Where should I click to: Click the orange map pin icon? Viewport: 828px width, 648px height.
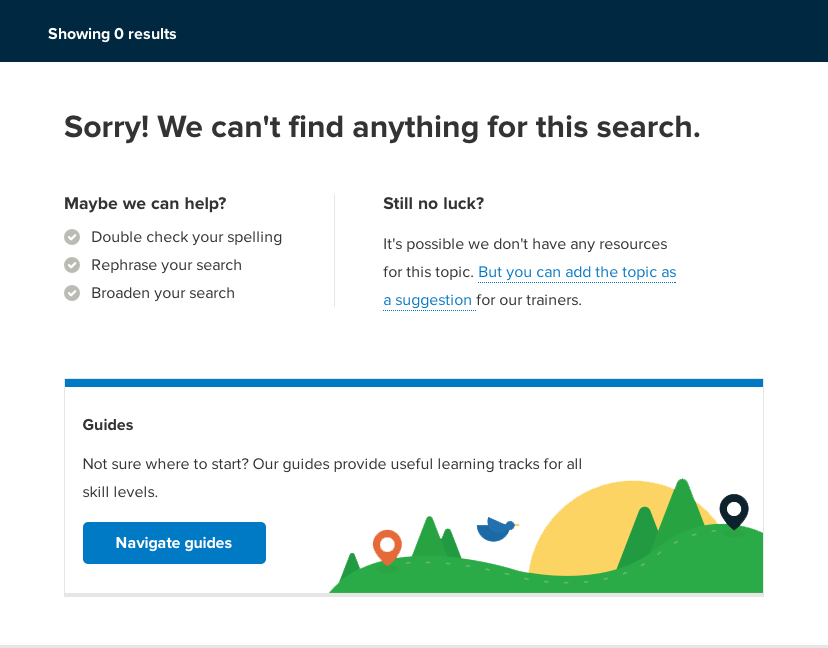[387, 546]
